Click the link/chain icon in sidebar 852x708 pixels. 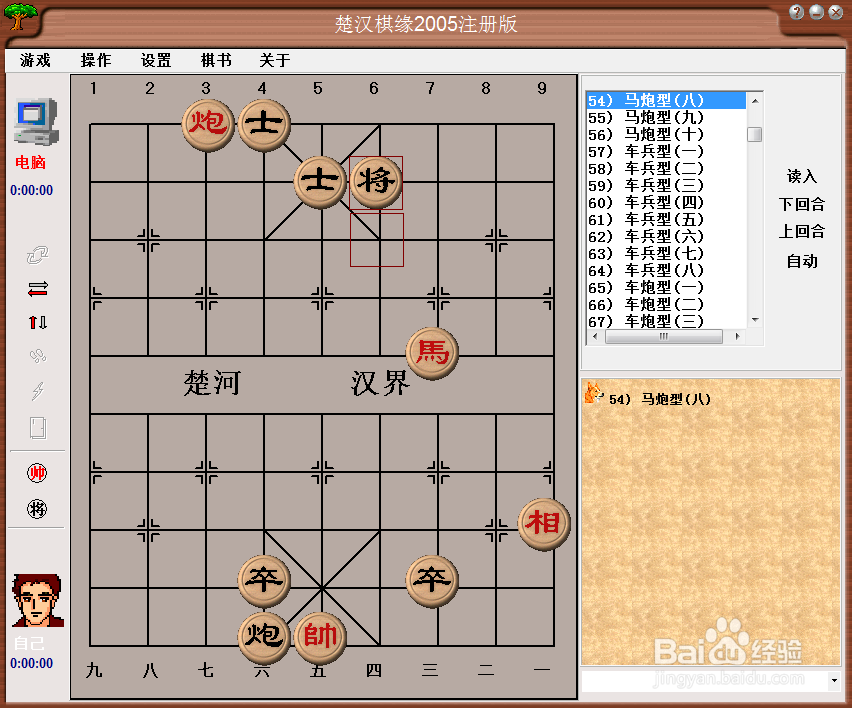(37, 255)
